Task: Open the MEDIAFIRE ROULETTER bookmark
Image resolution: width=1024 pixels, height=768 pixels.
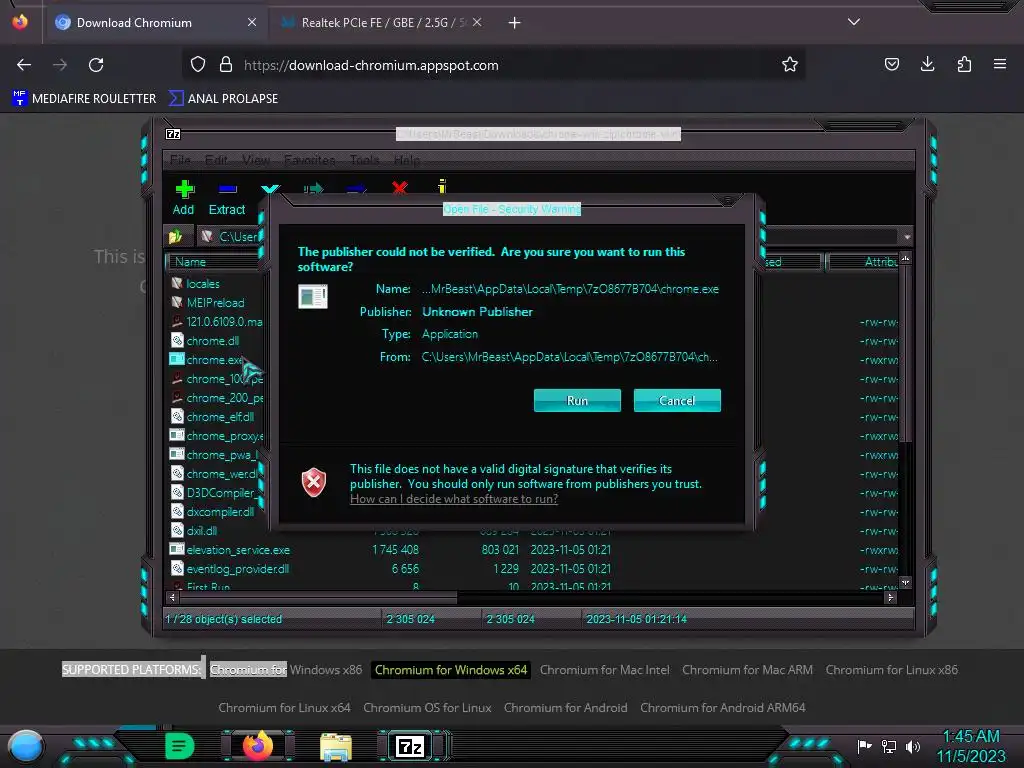Action: click(84, 99)
